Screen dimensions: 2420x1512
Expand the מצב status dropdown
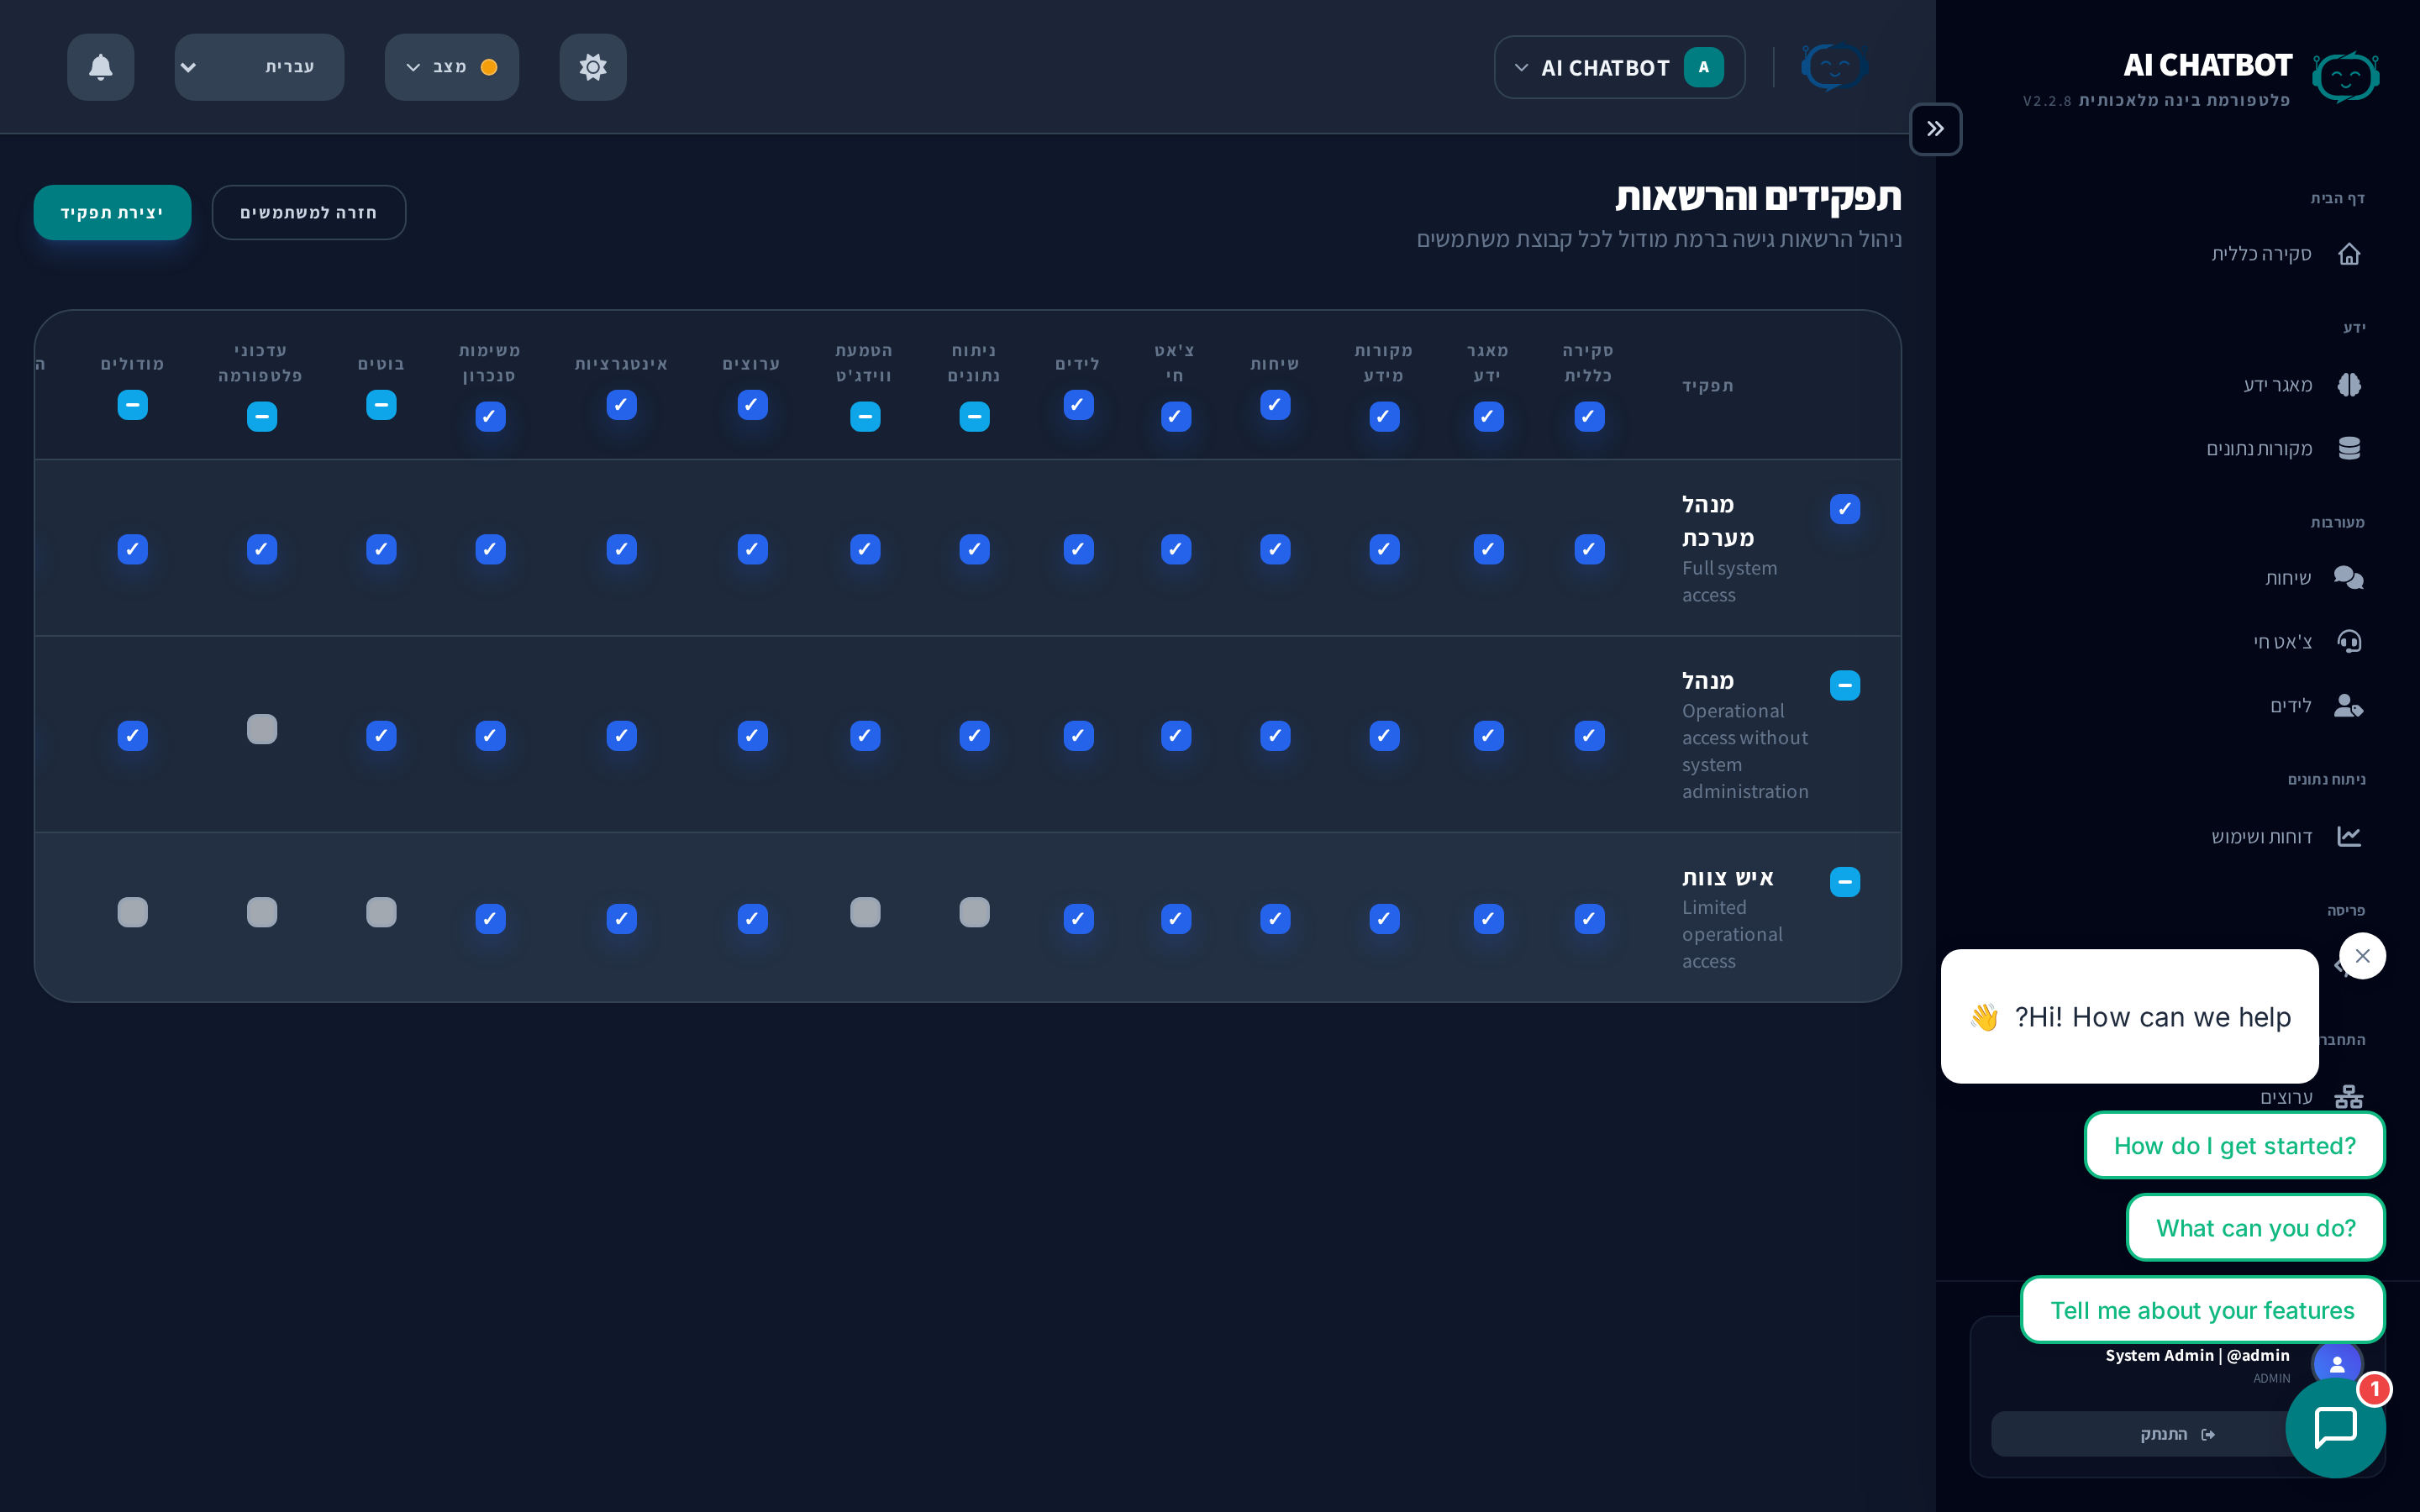pos(451,67)
